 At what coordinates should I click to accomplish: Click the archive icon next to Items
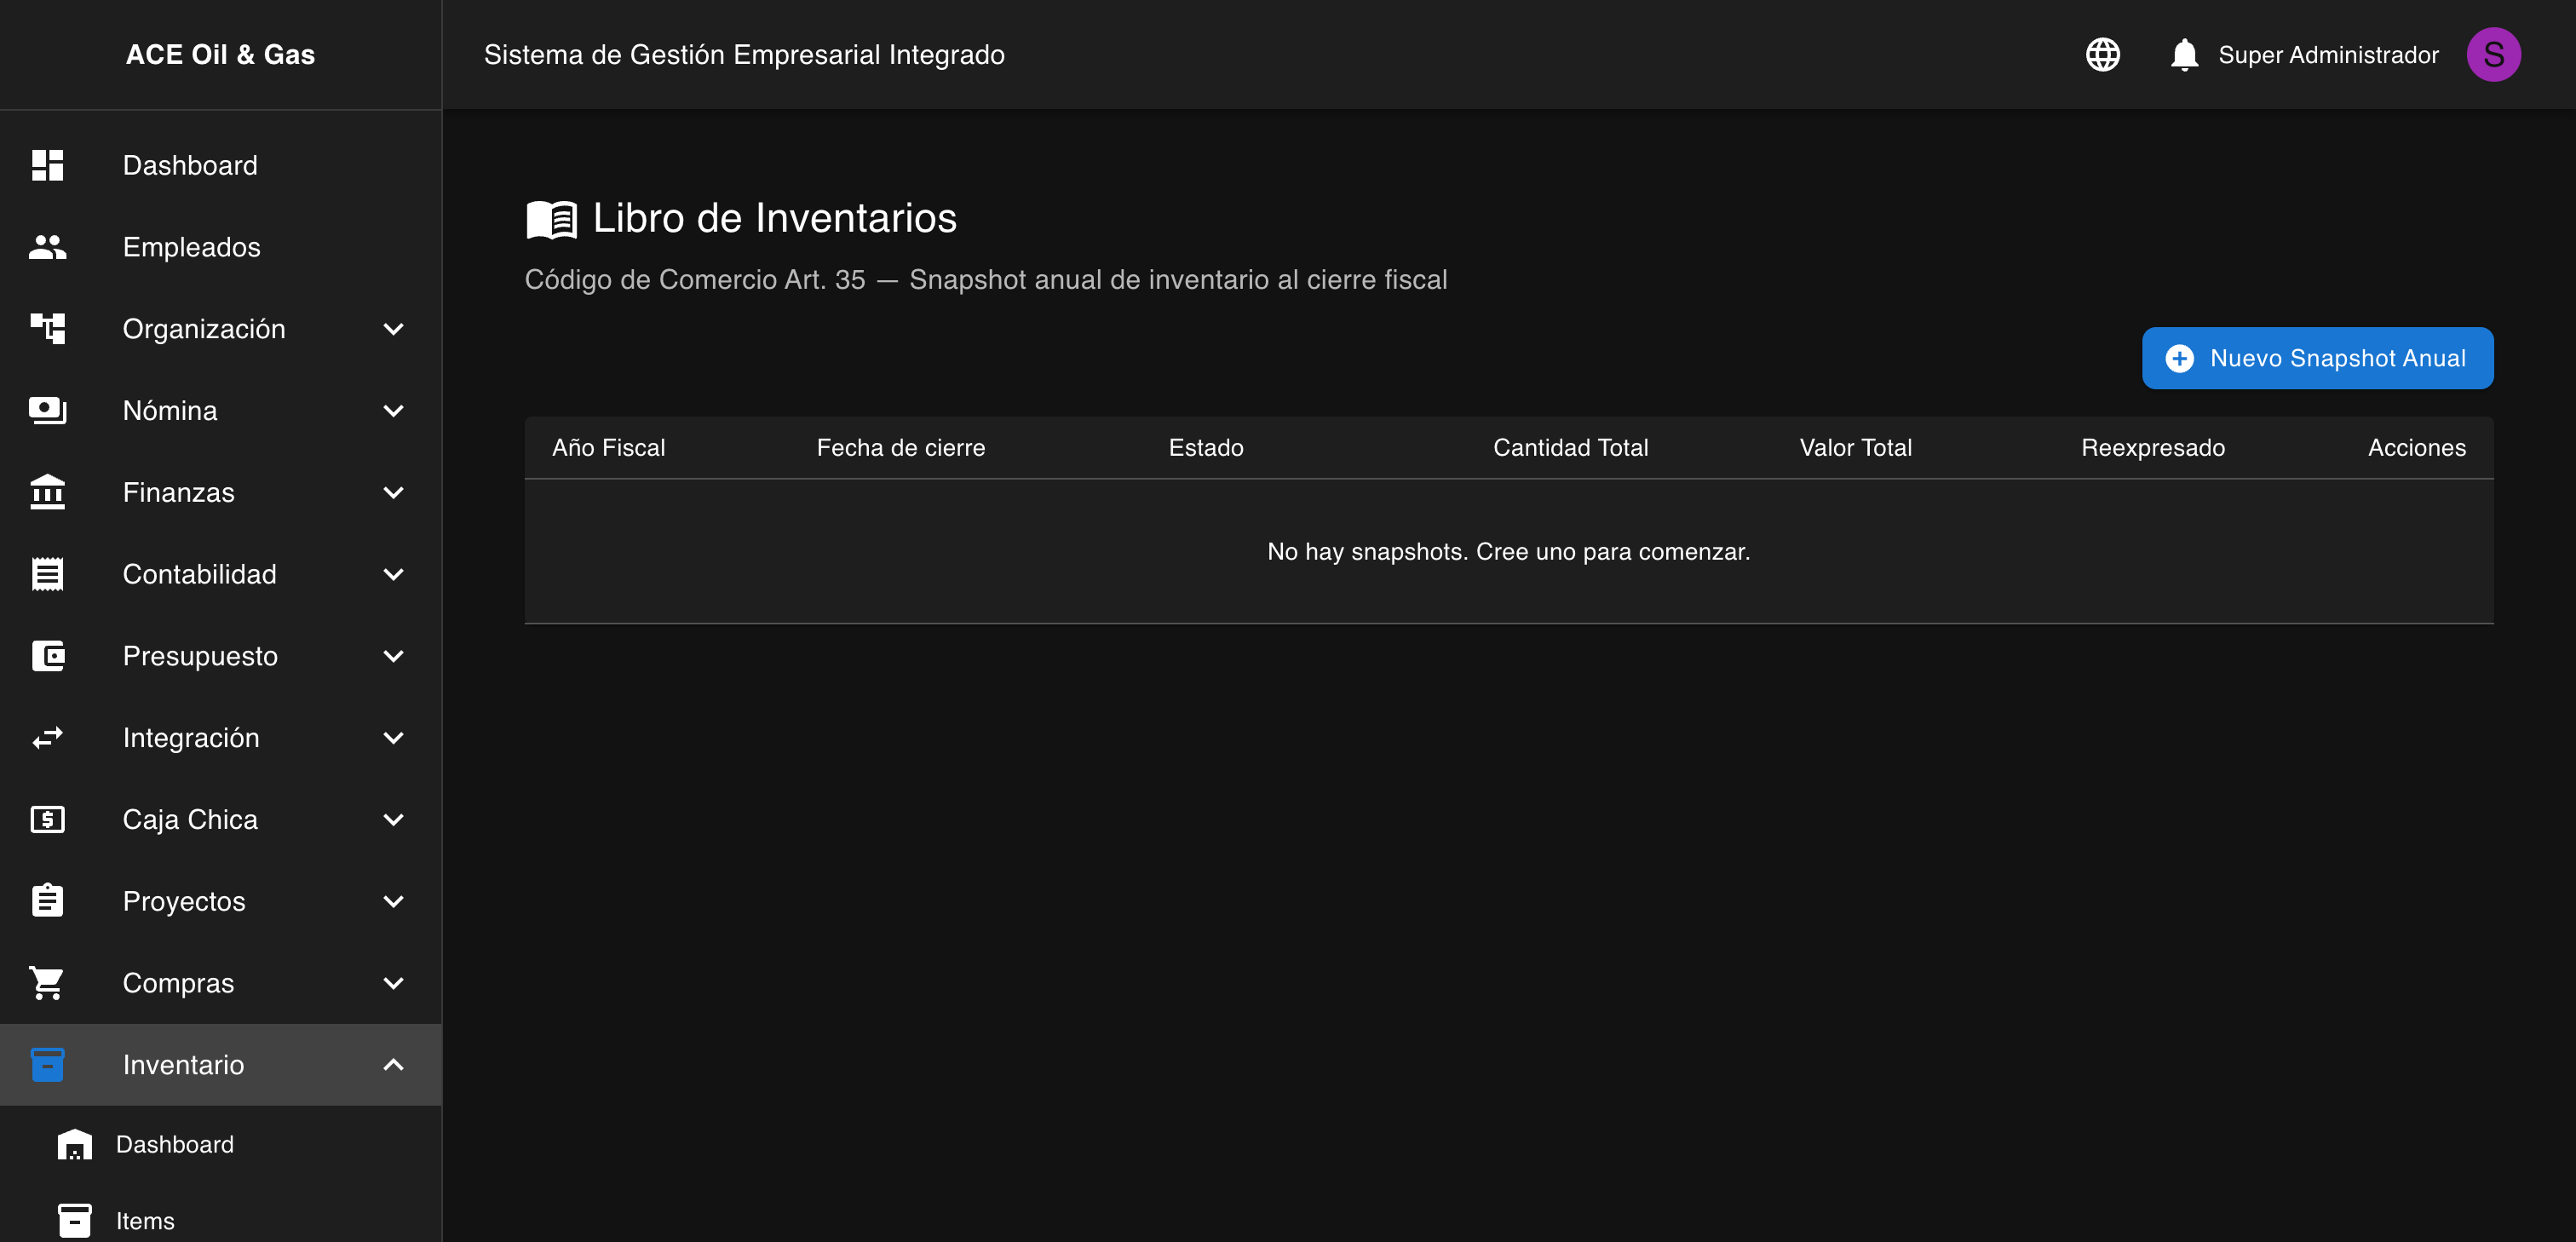[x=74, y=1221]
